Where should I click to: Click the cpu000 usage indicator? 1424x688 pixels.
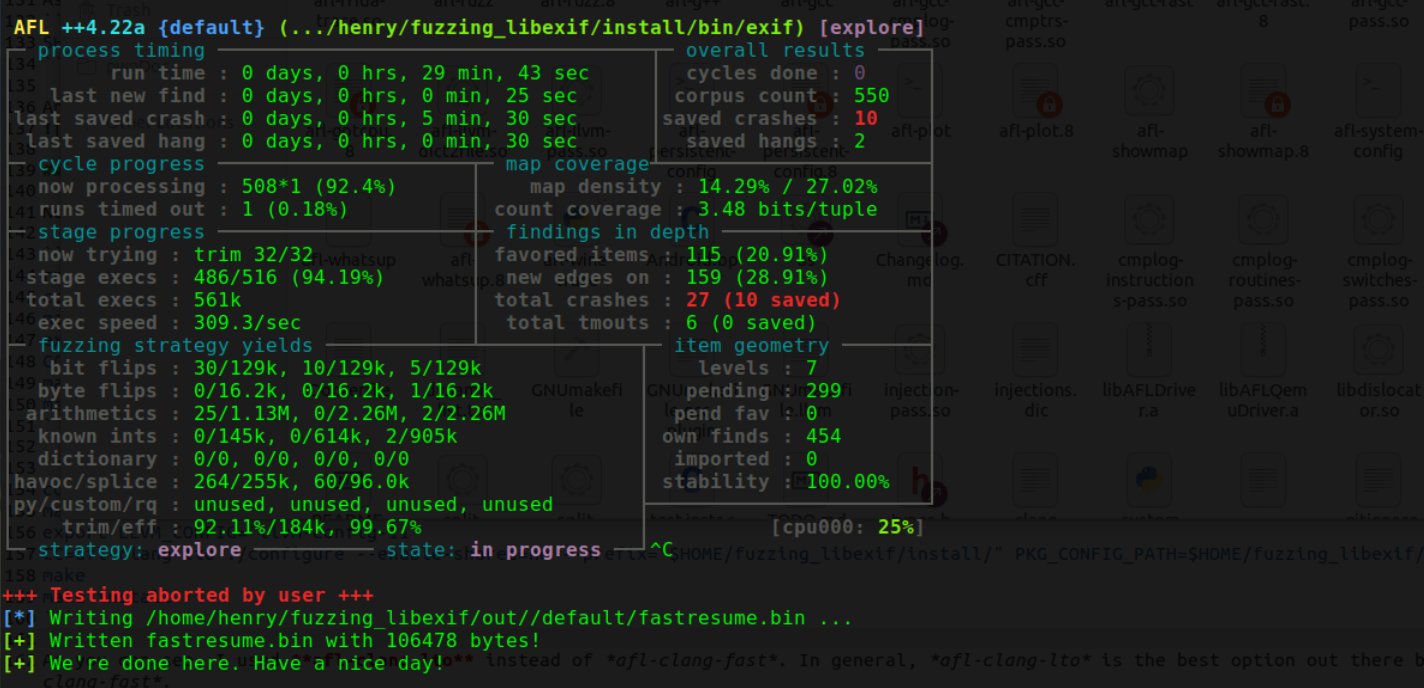842,527
